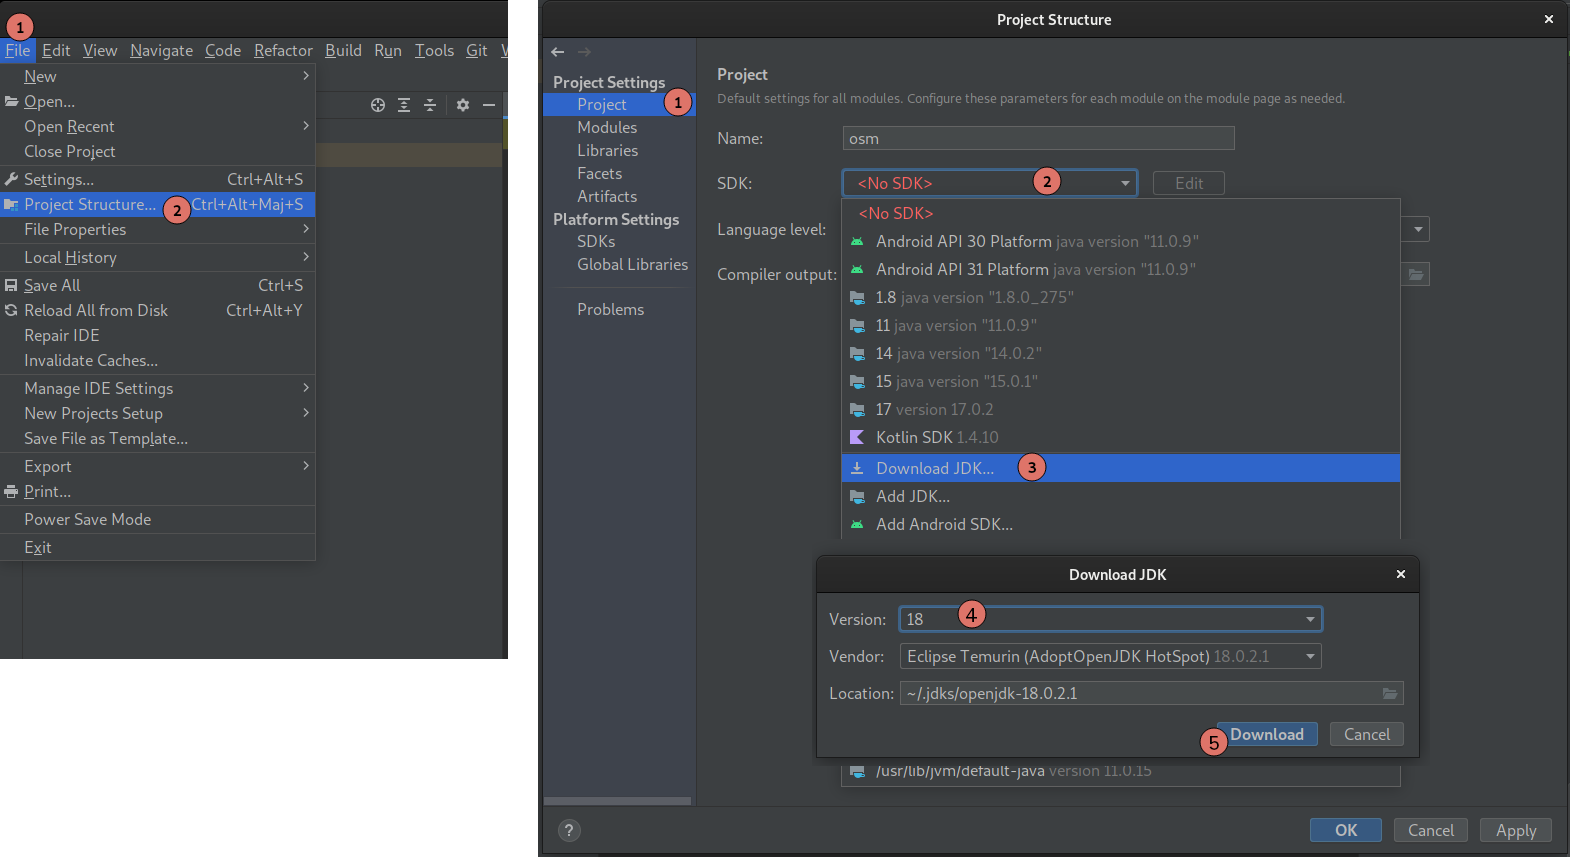The width and height of the screenshot is (1570, 857).
Task: Click the help question mark button
Action: point(569,830)
